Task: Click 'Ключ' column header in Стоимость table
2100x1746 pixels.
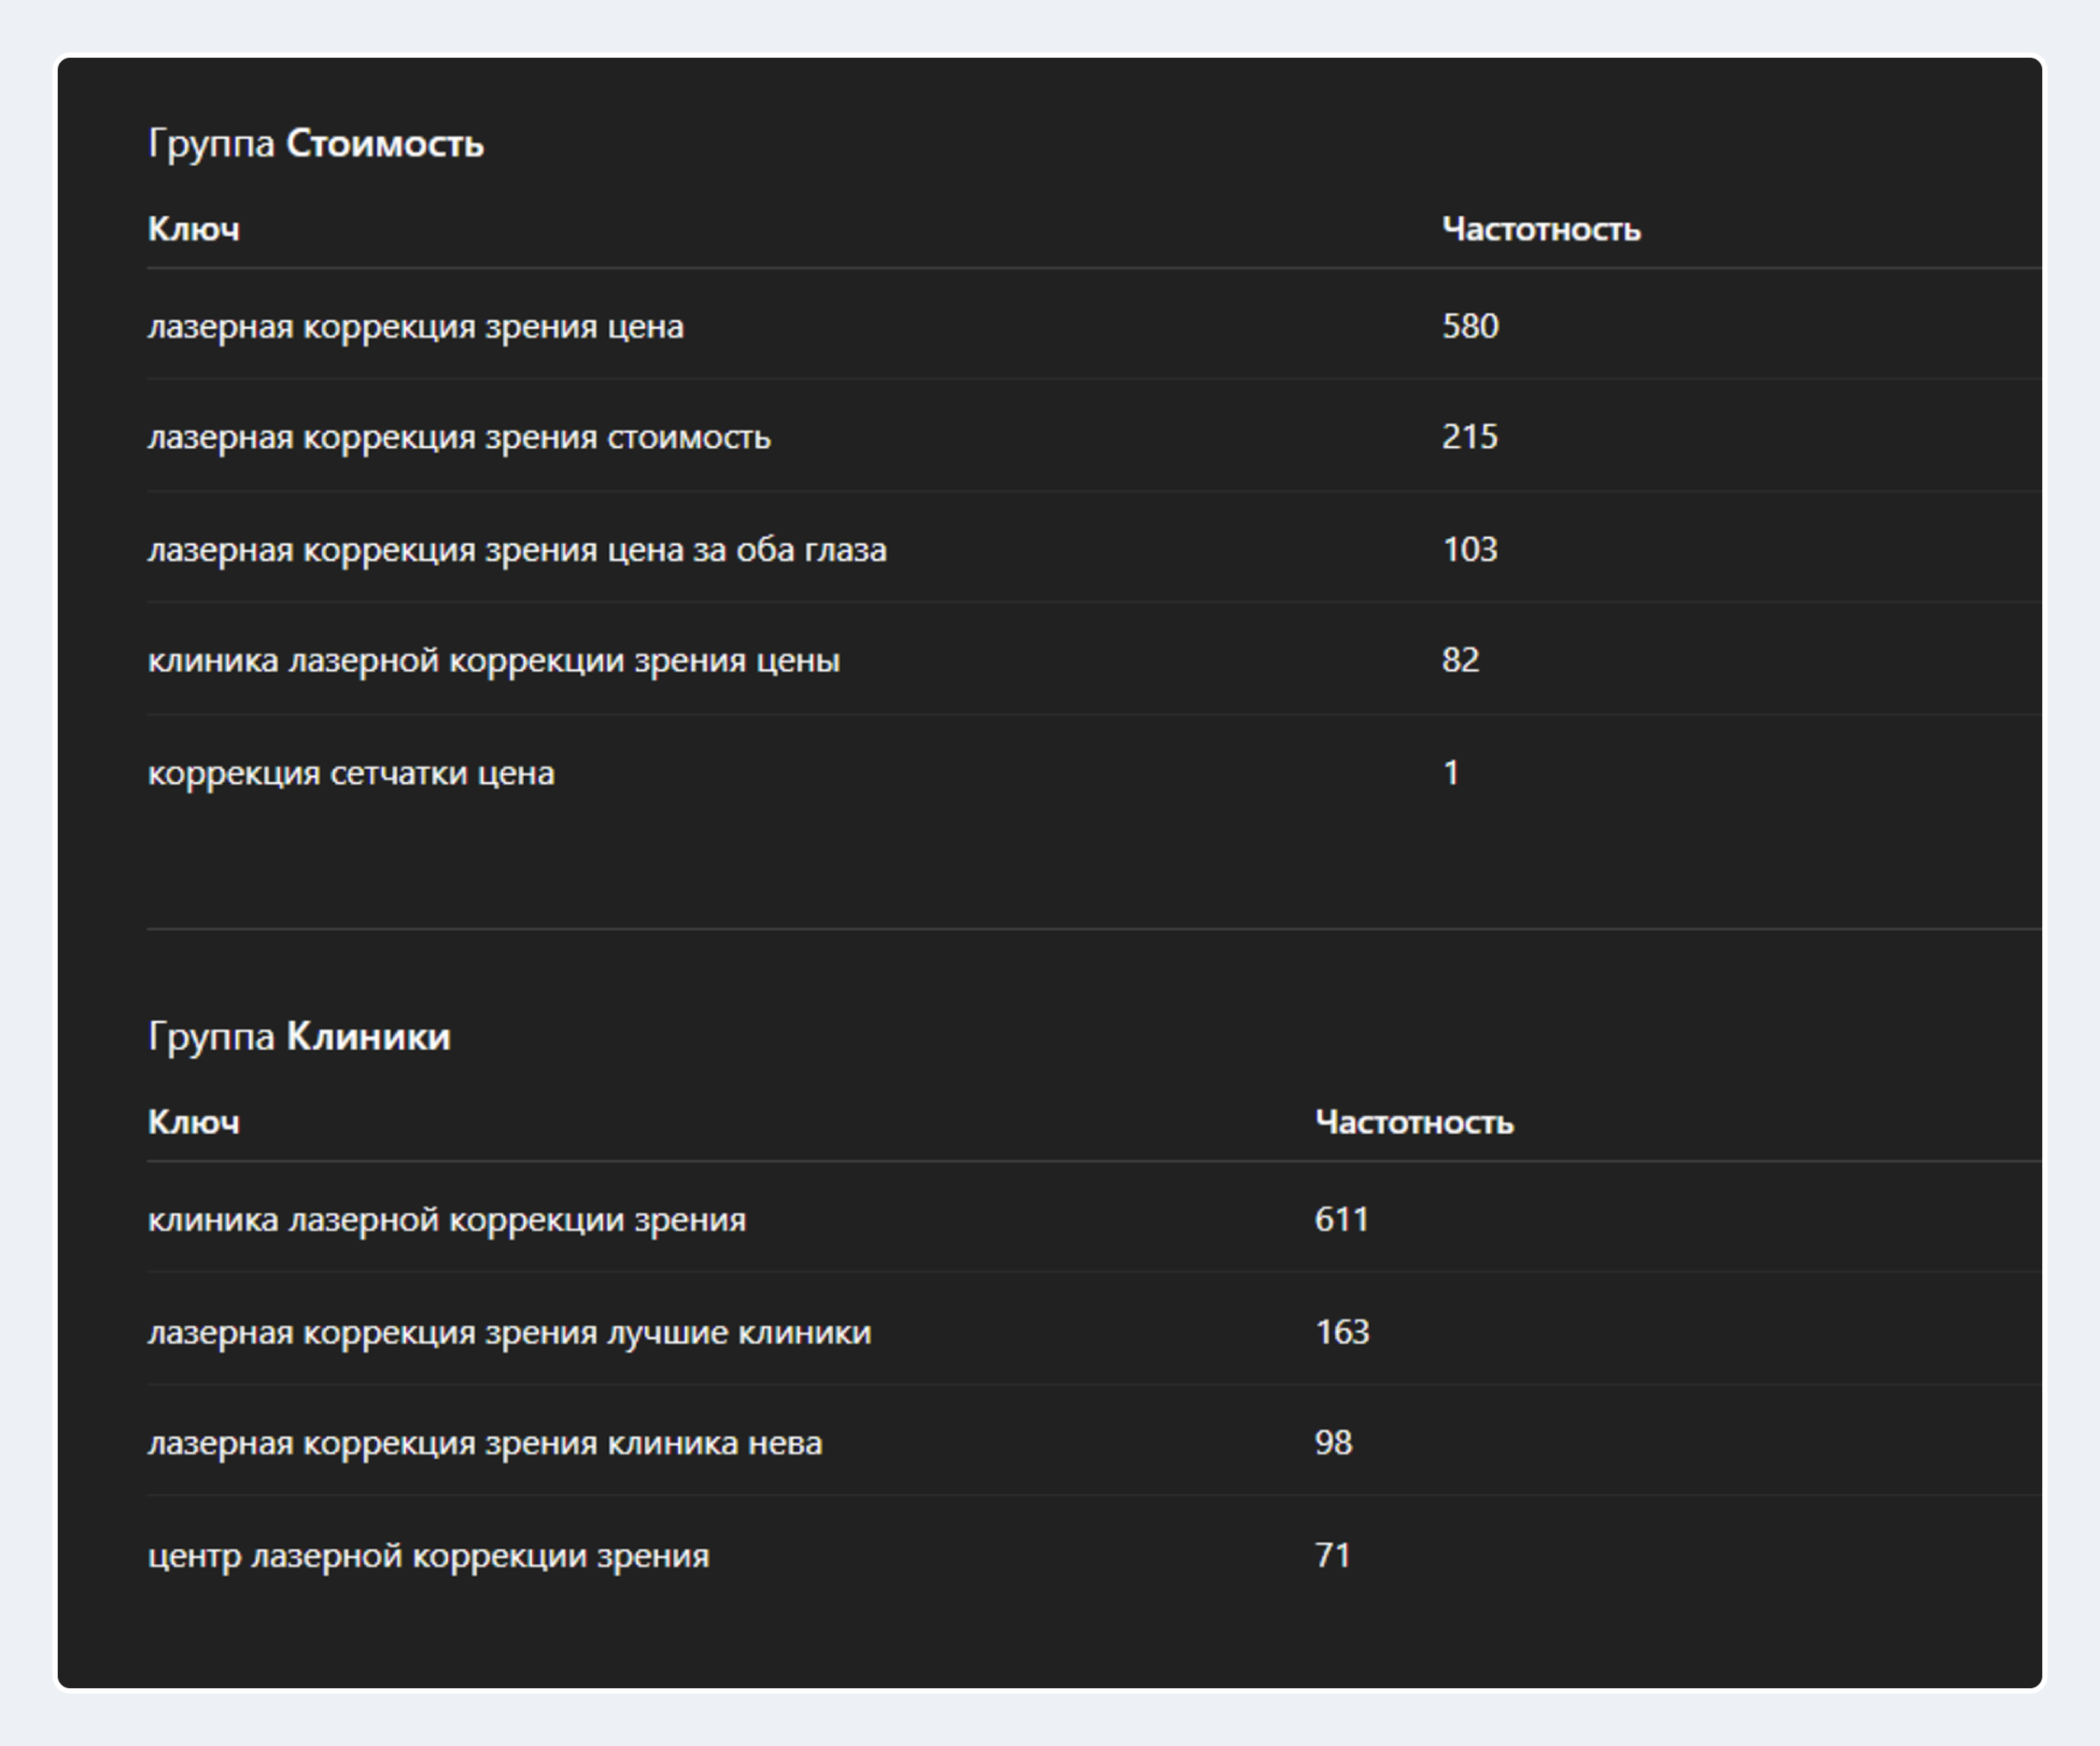Action: click(194, 229)
